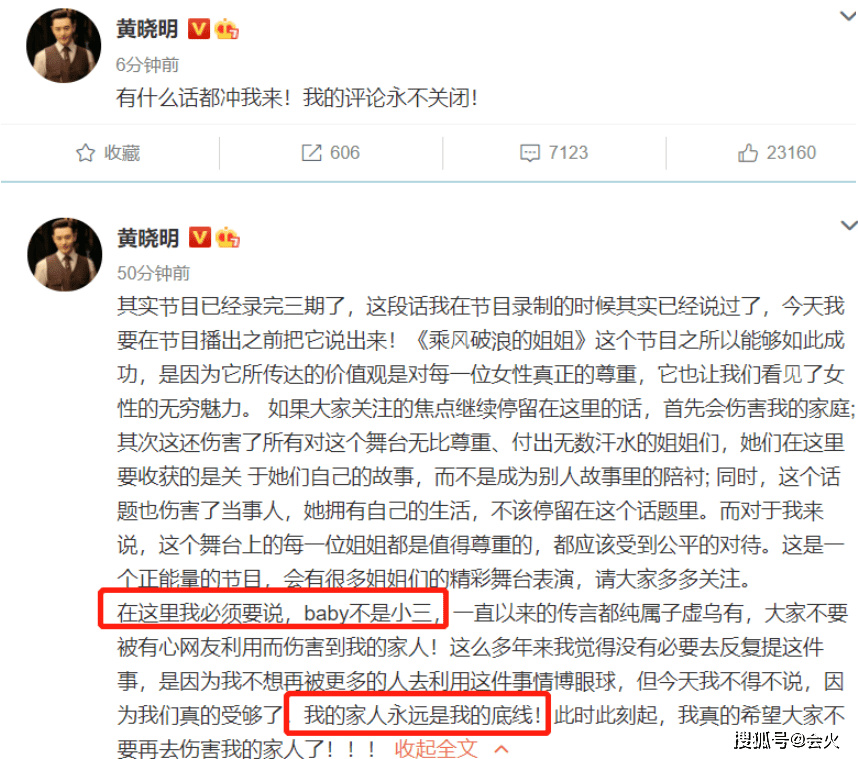Click the avatar thumbnail of the second post

[65, 254]
